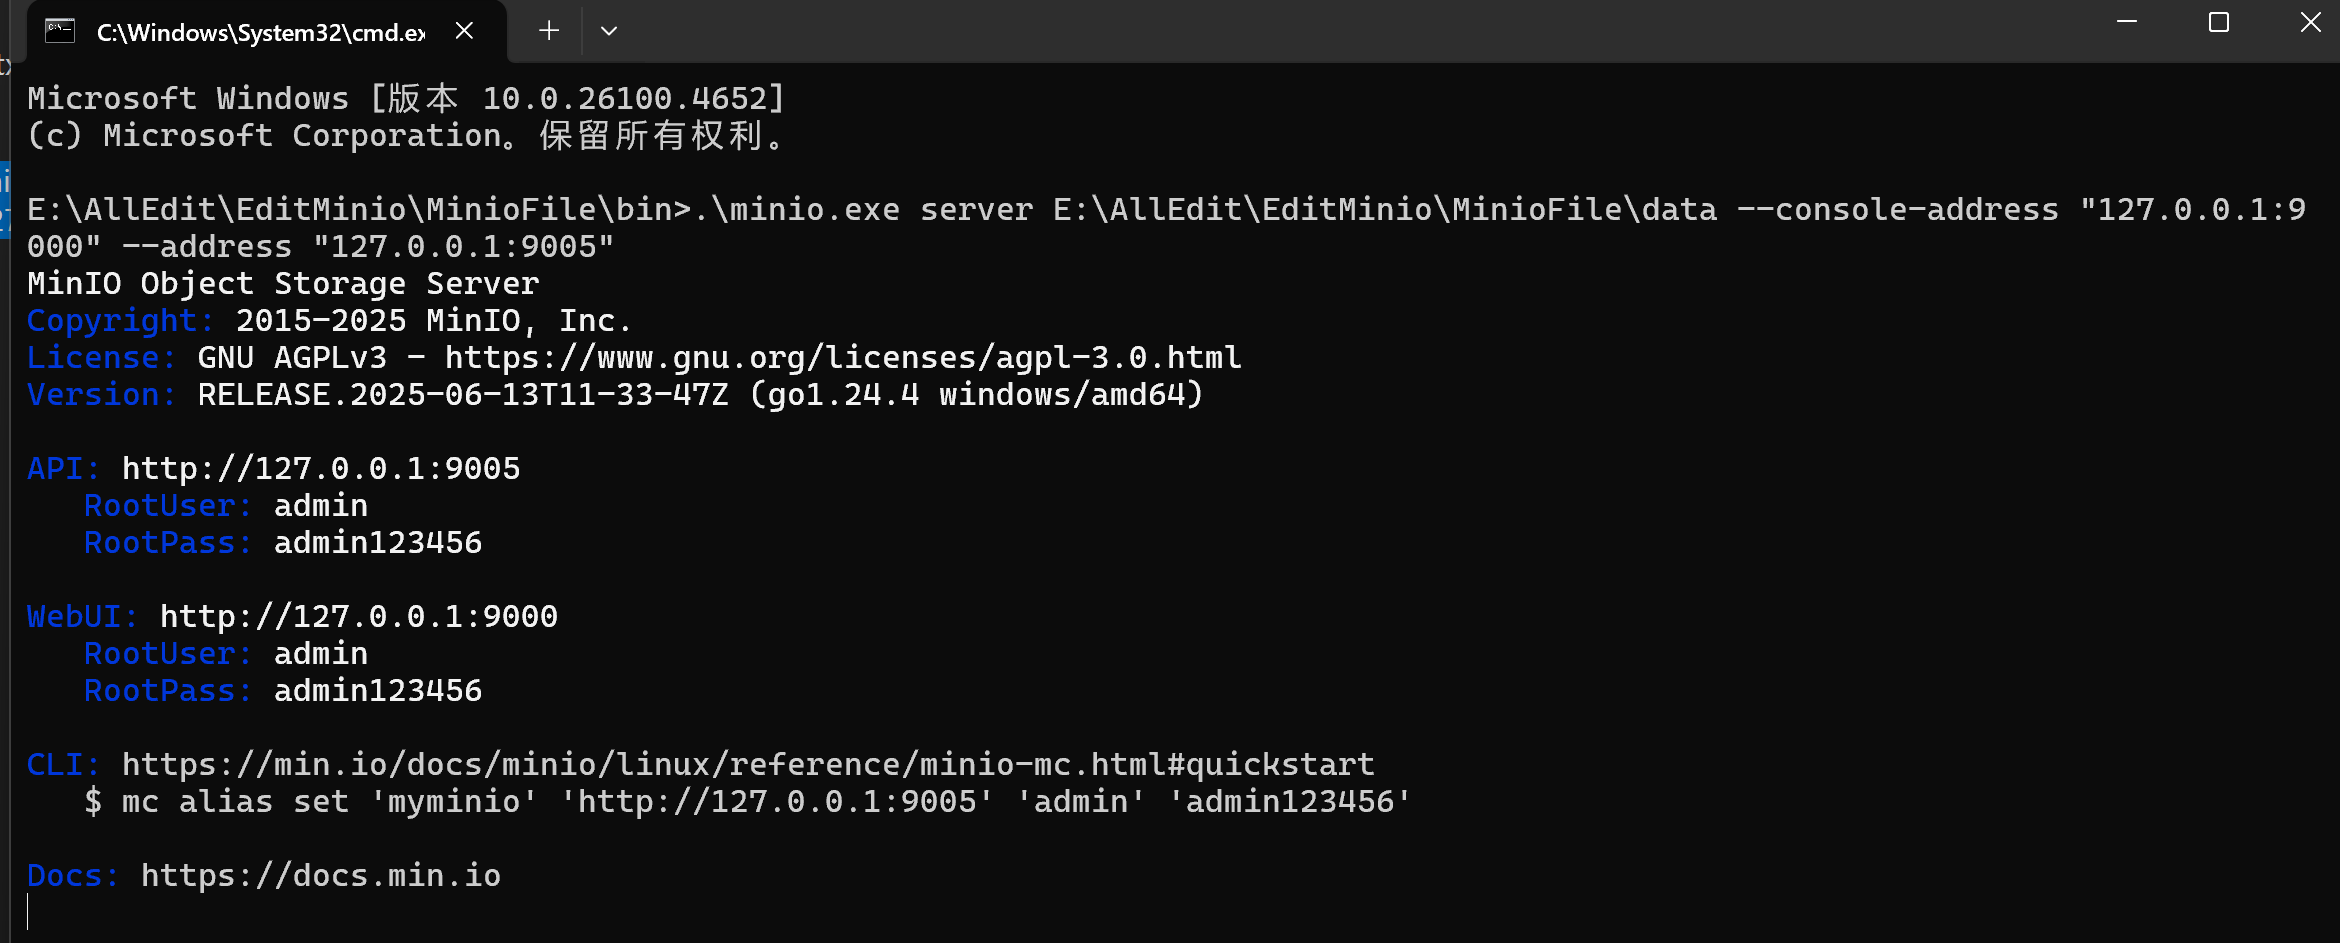Click the chevron icon next to the plus button
The width and height of the screenshot is (2340, 943).
tap(609, 31)
